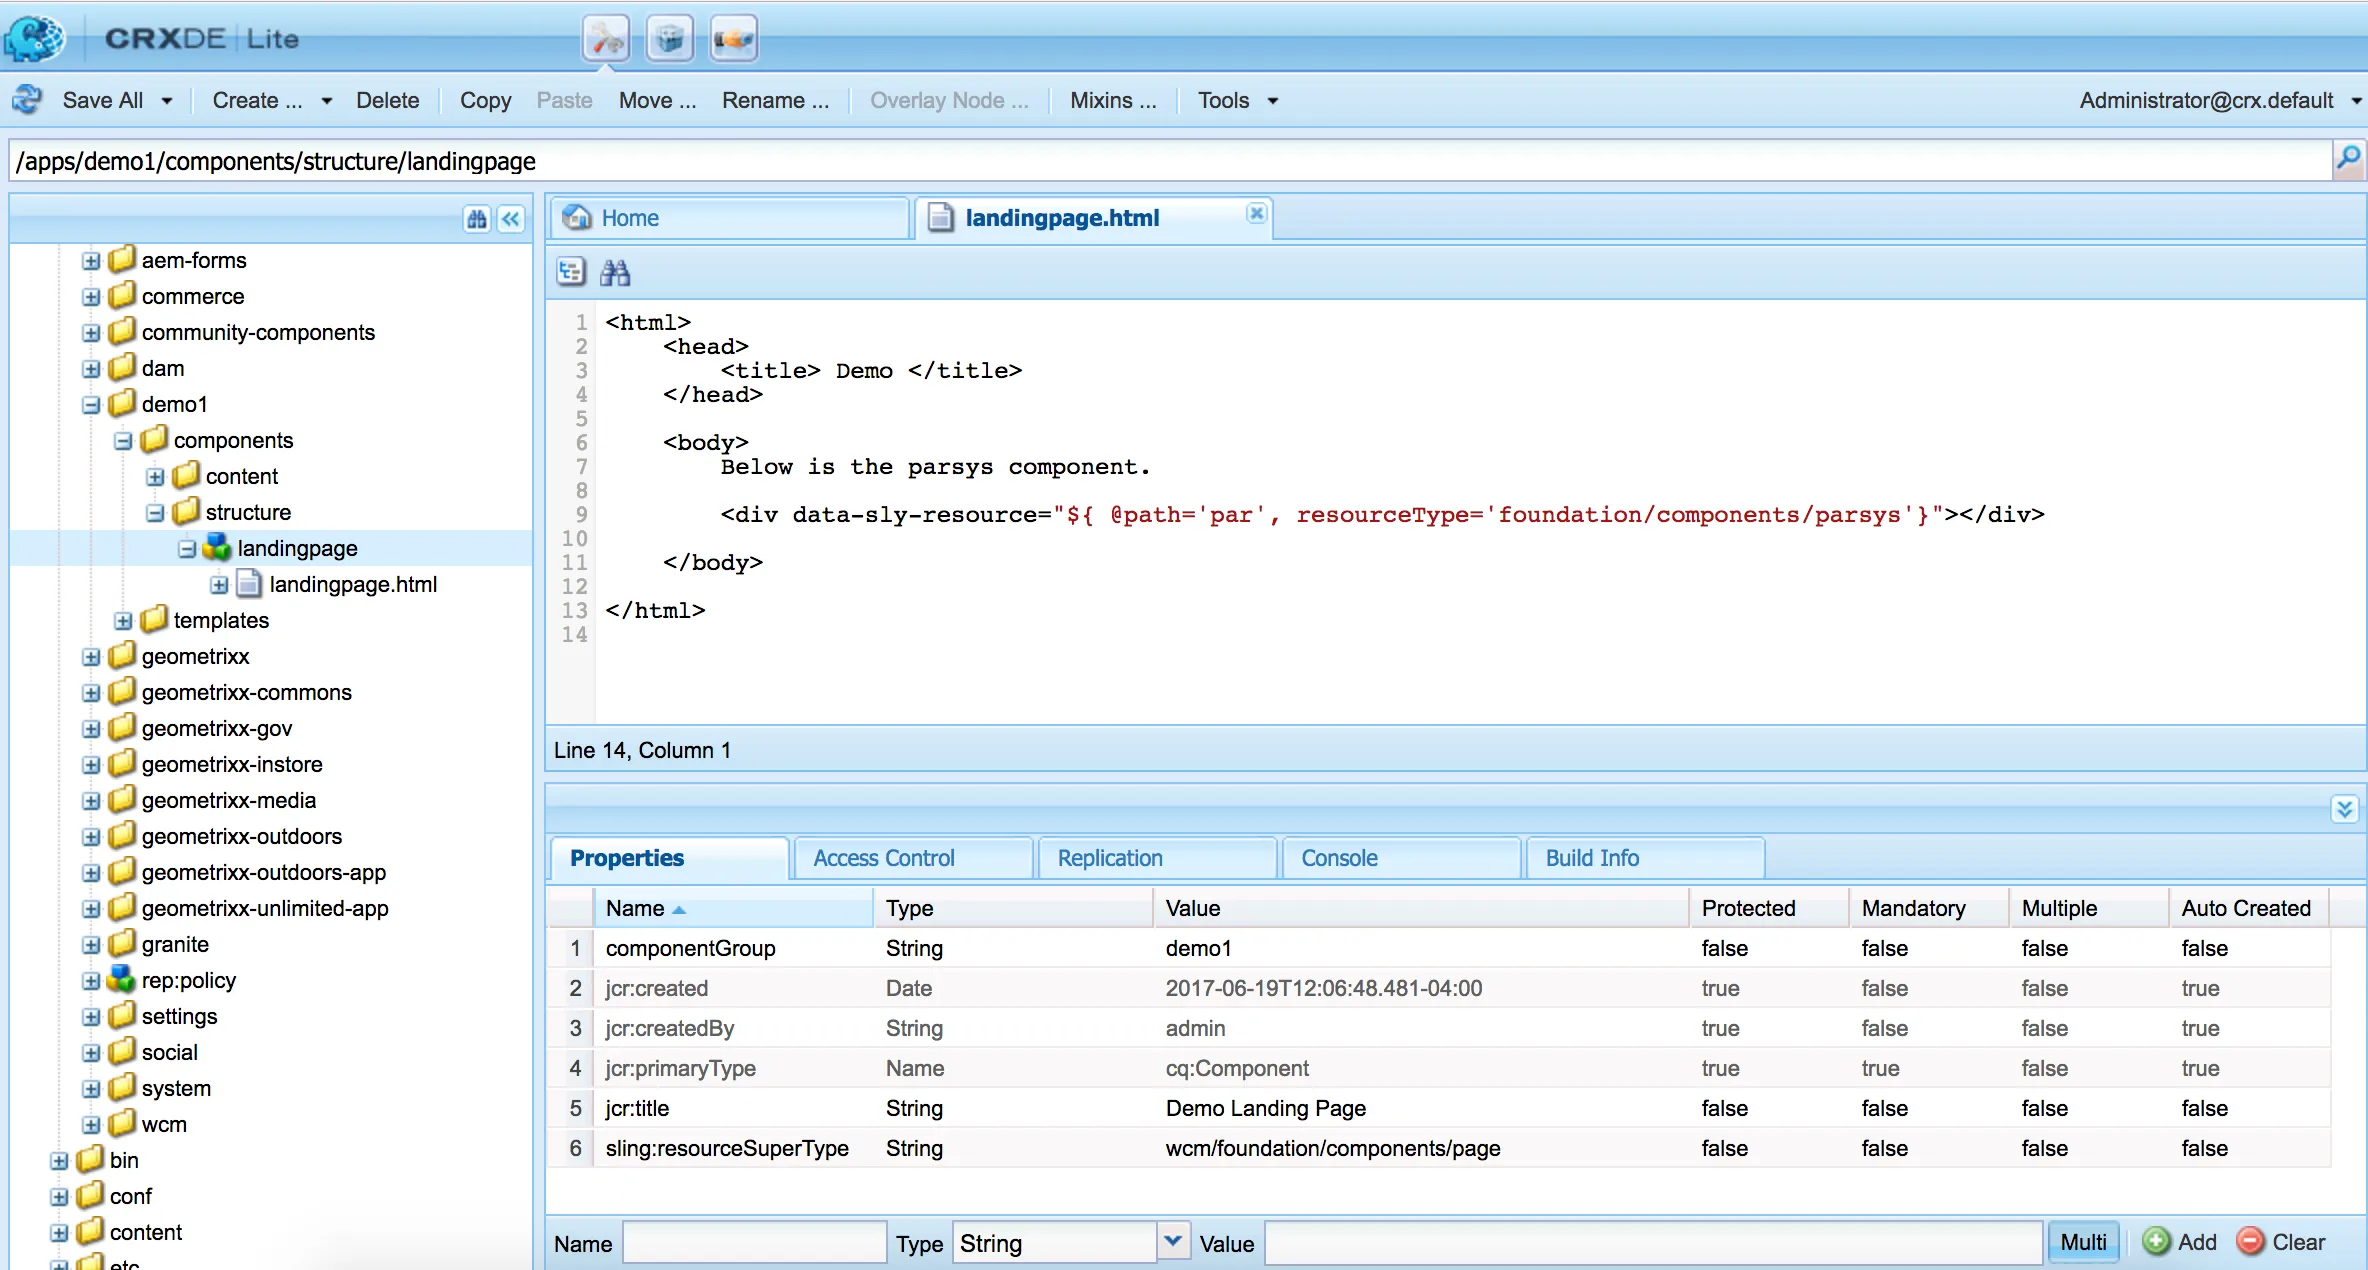
Task: Switch to the Access Control tab
Action: 883,858
